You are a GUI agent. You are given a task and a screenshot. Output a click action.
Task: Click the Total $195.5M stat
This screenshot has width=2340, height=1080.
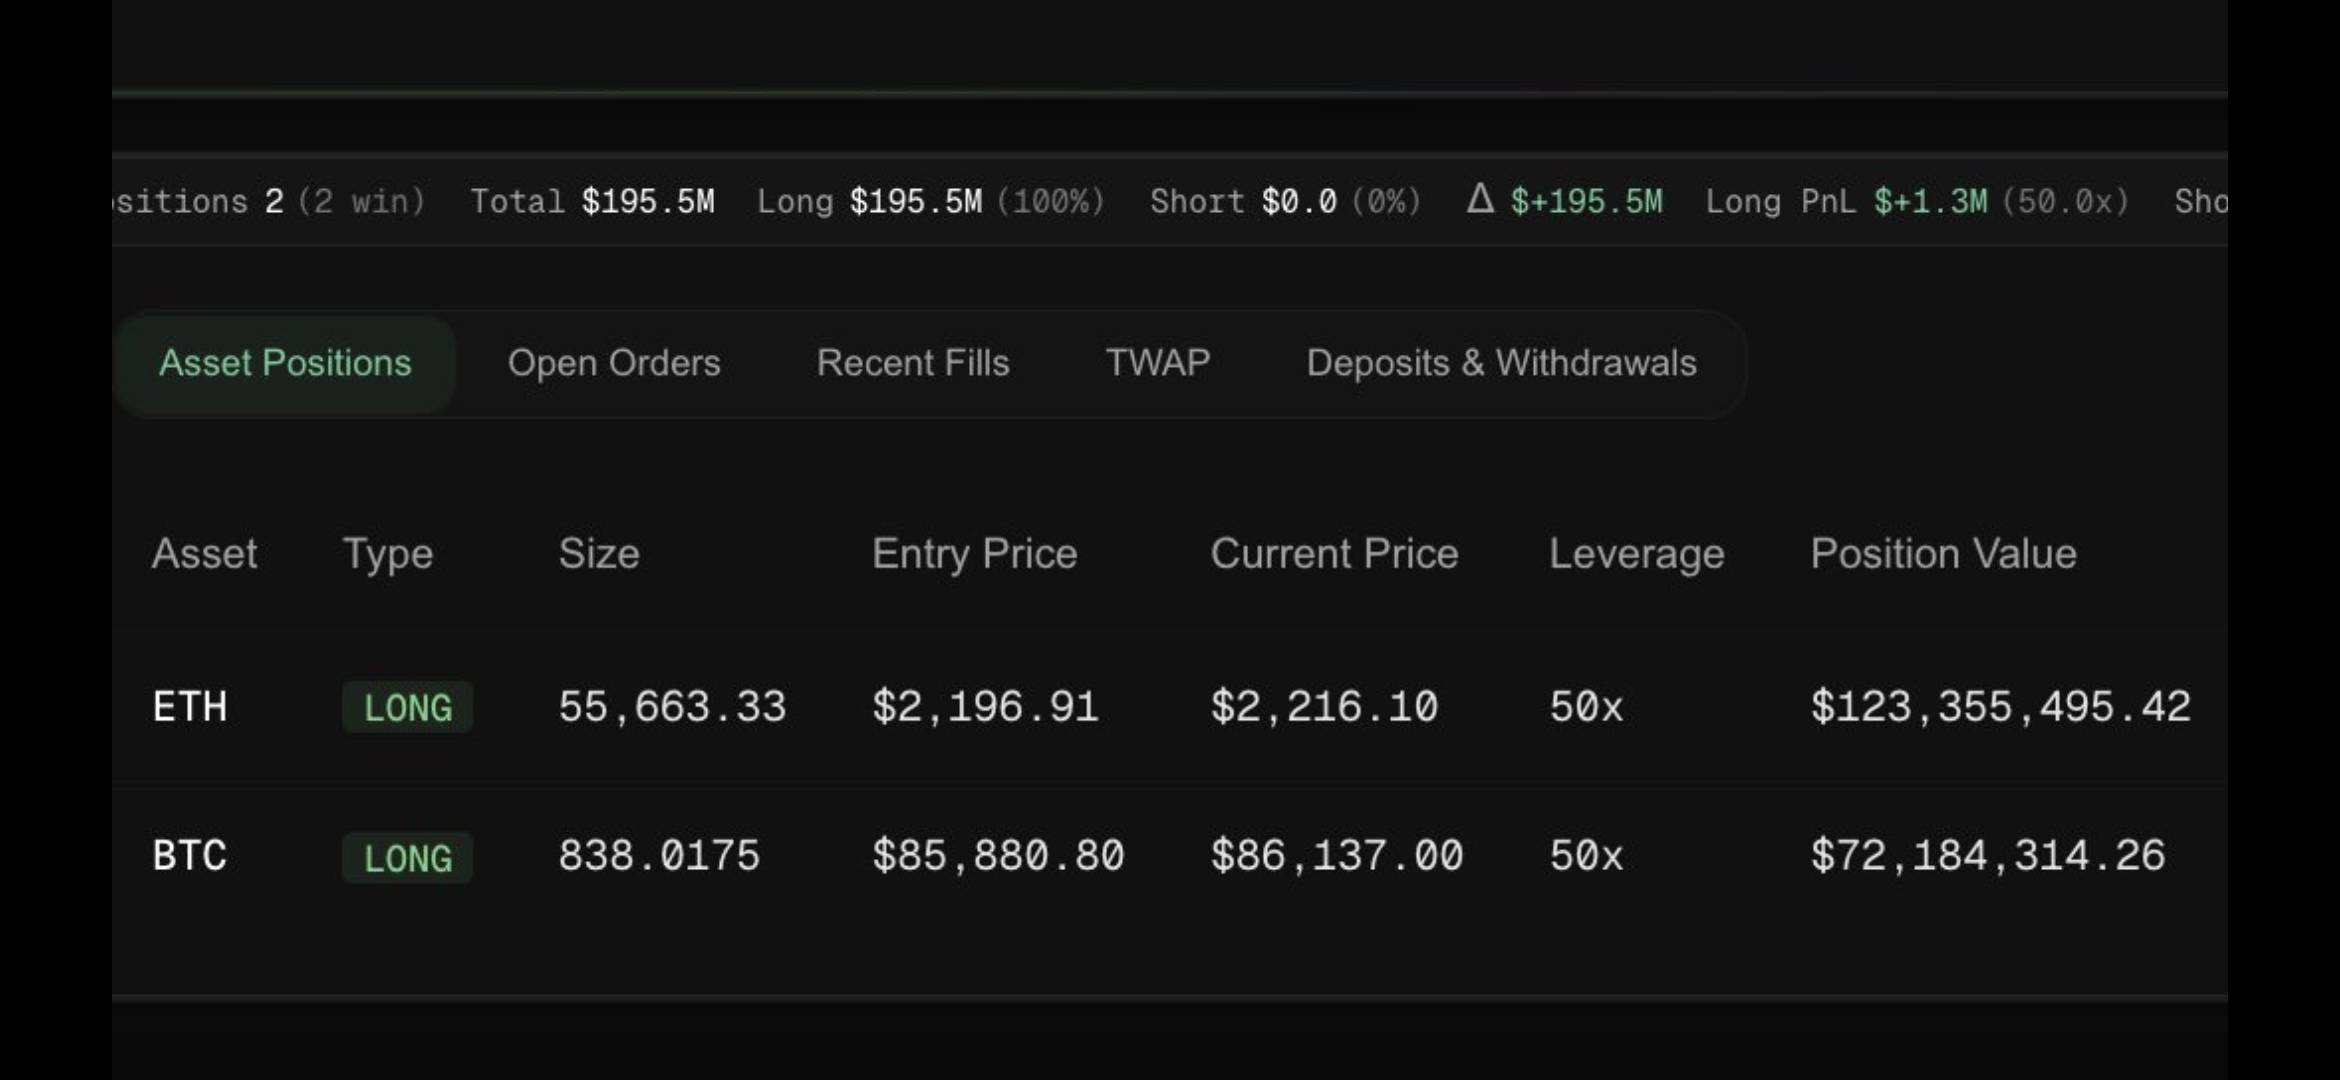(647, 202)
